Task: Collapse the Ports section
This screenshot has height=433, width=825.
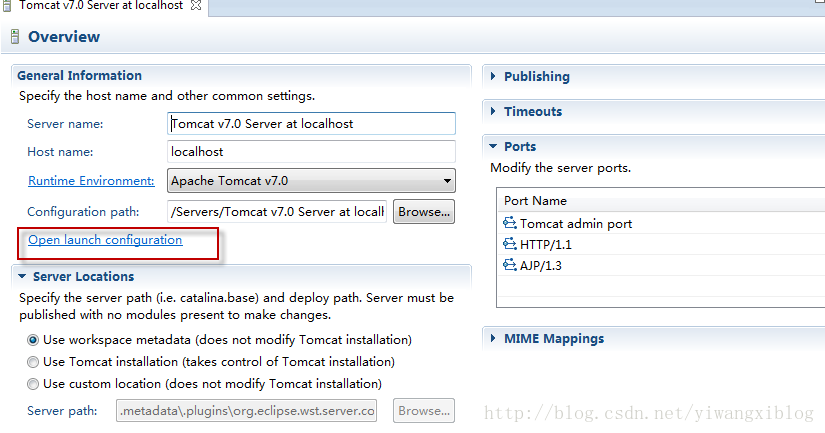Action: (493, 146)
